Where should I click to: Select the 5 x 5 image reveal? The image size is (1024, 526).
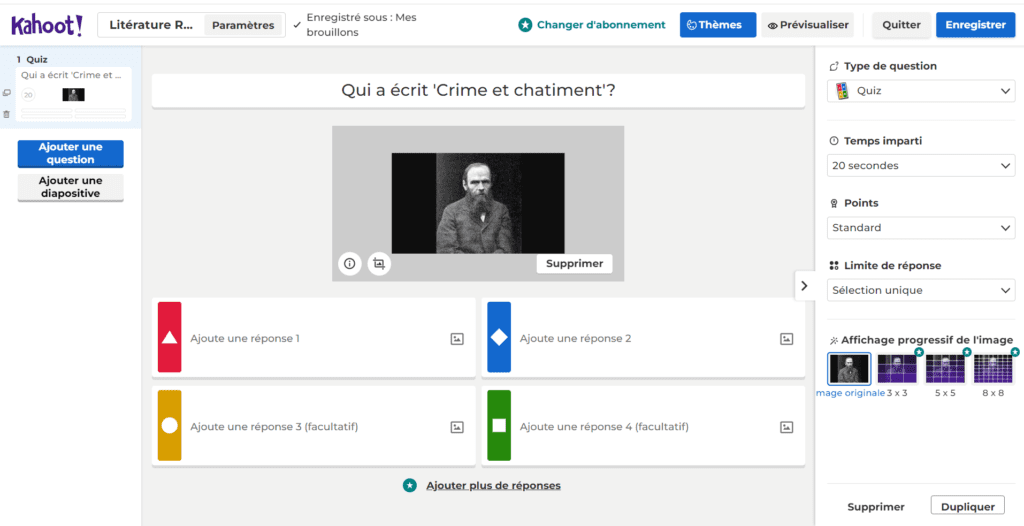[945, 370]
